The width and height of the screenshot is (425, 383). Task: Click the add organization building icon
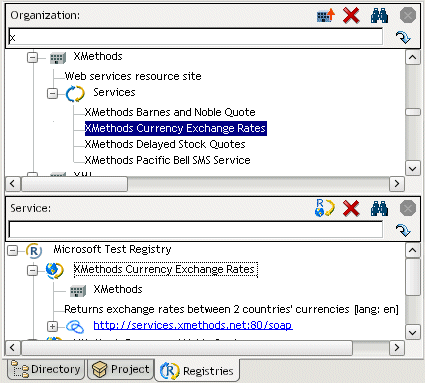(x=326, y=15)
